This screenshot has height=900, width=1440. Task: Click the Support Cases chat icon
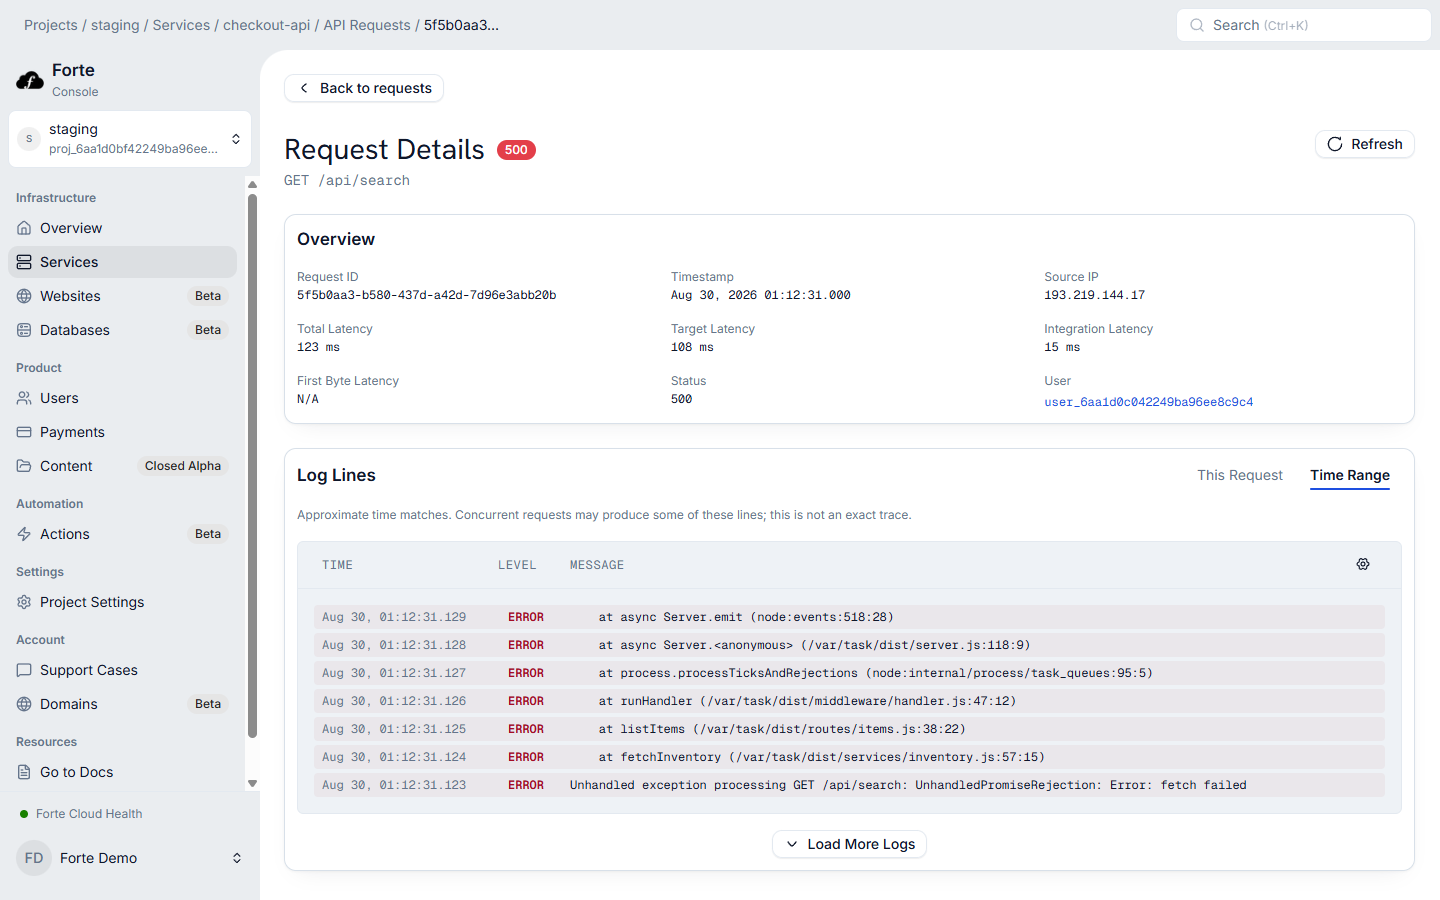24,670
